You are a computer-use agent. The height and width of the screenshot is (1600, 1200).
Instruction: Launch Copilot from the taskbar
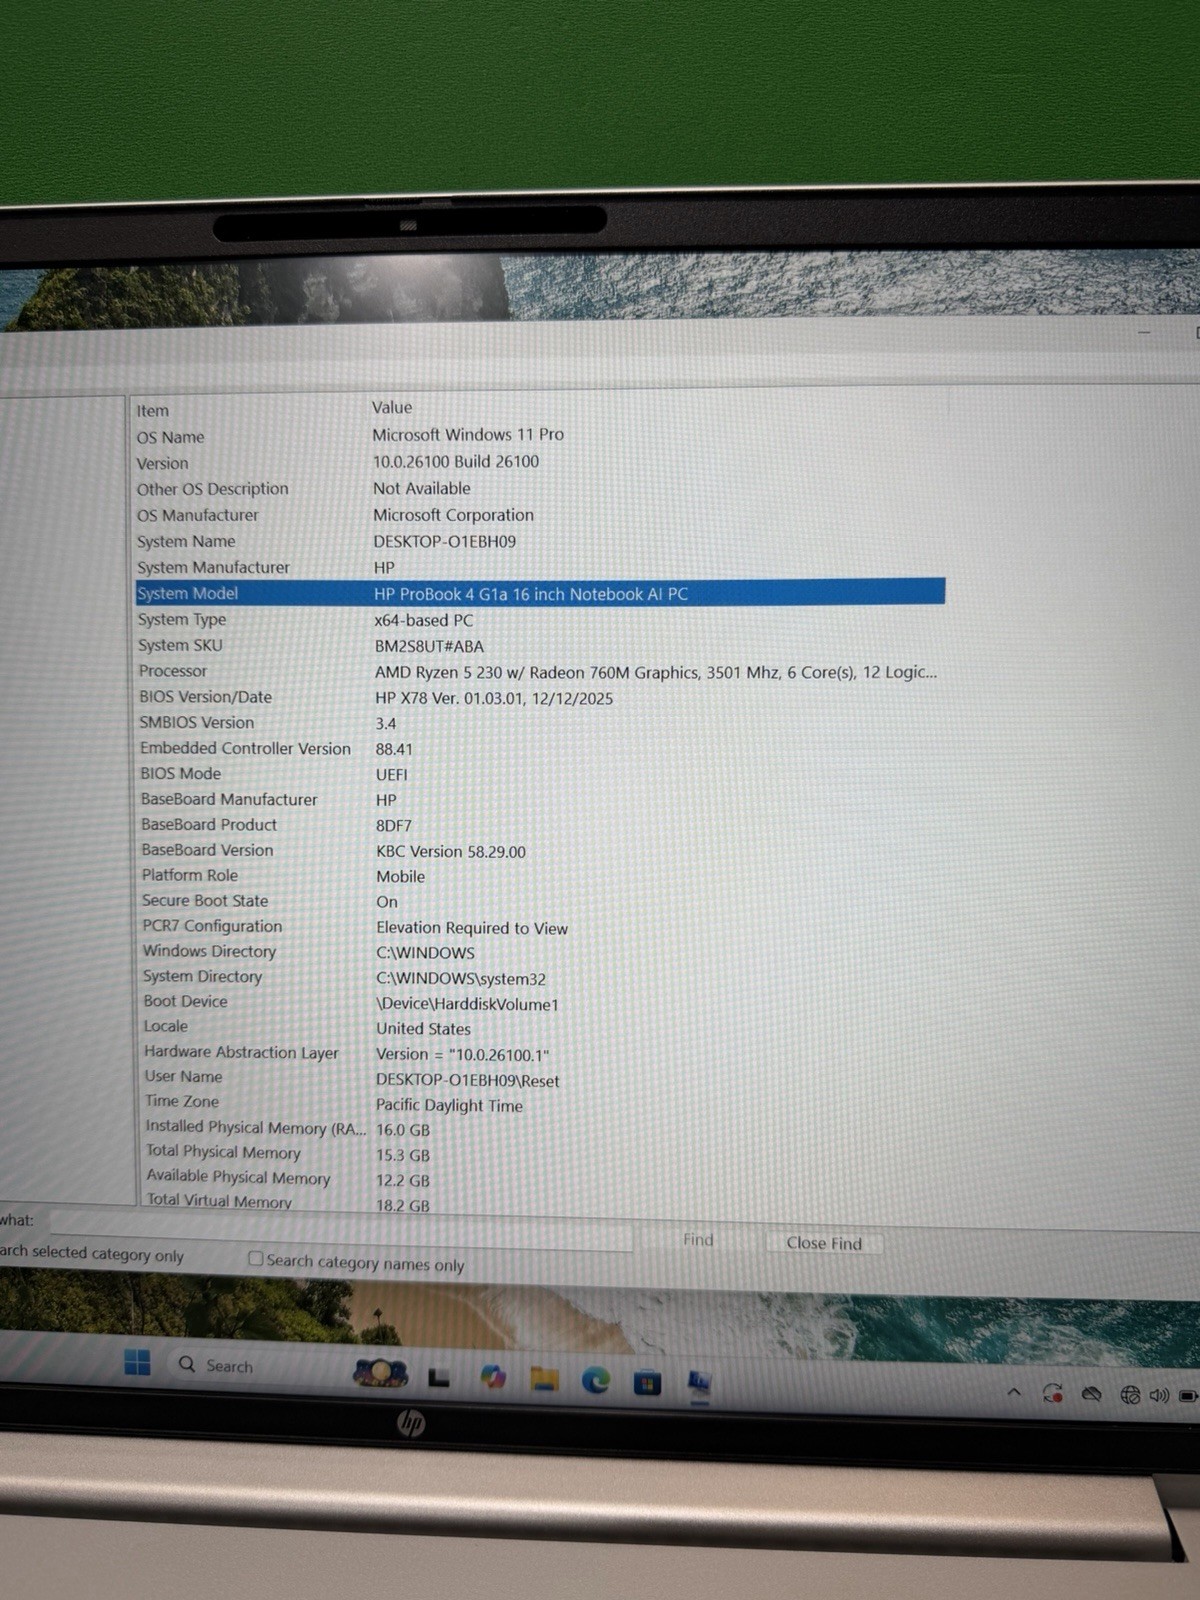[493, 1378]
